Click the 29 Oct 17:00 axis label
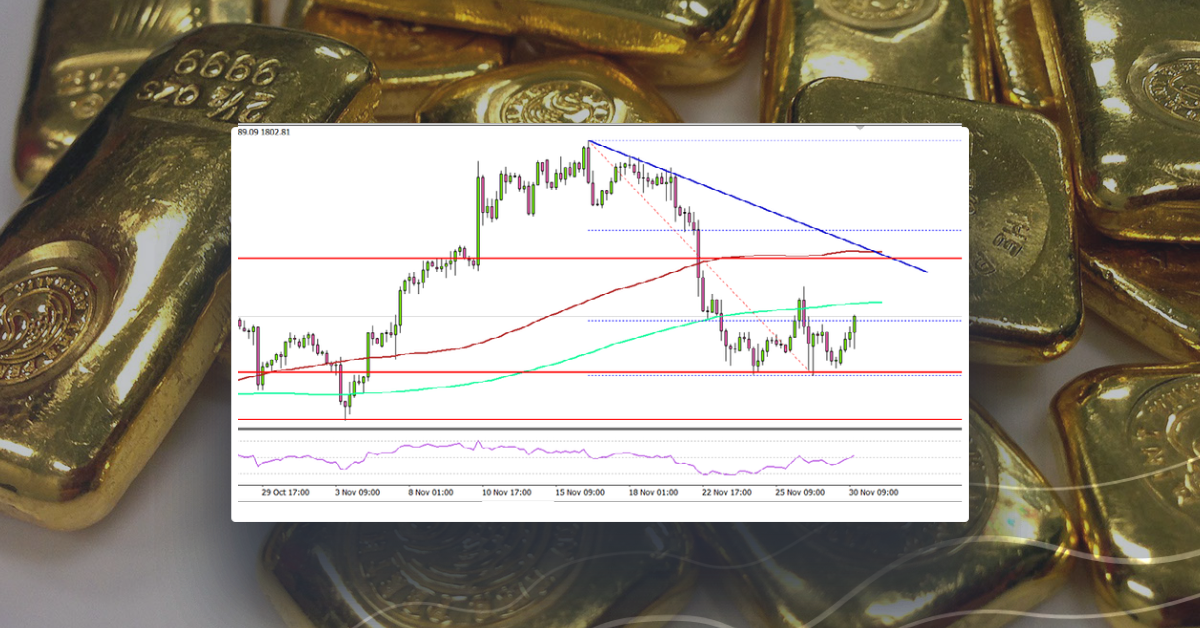 coord(285,489)
